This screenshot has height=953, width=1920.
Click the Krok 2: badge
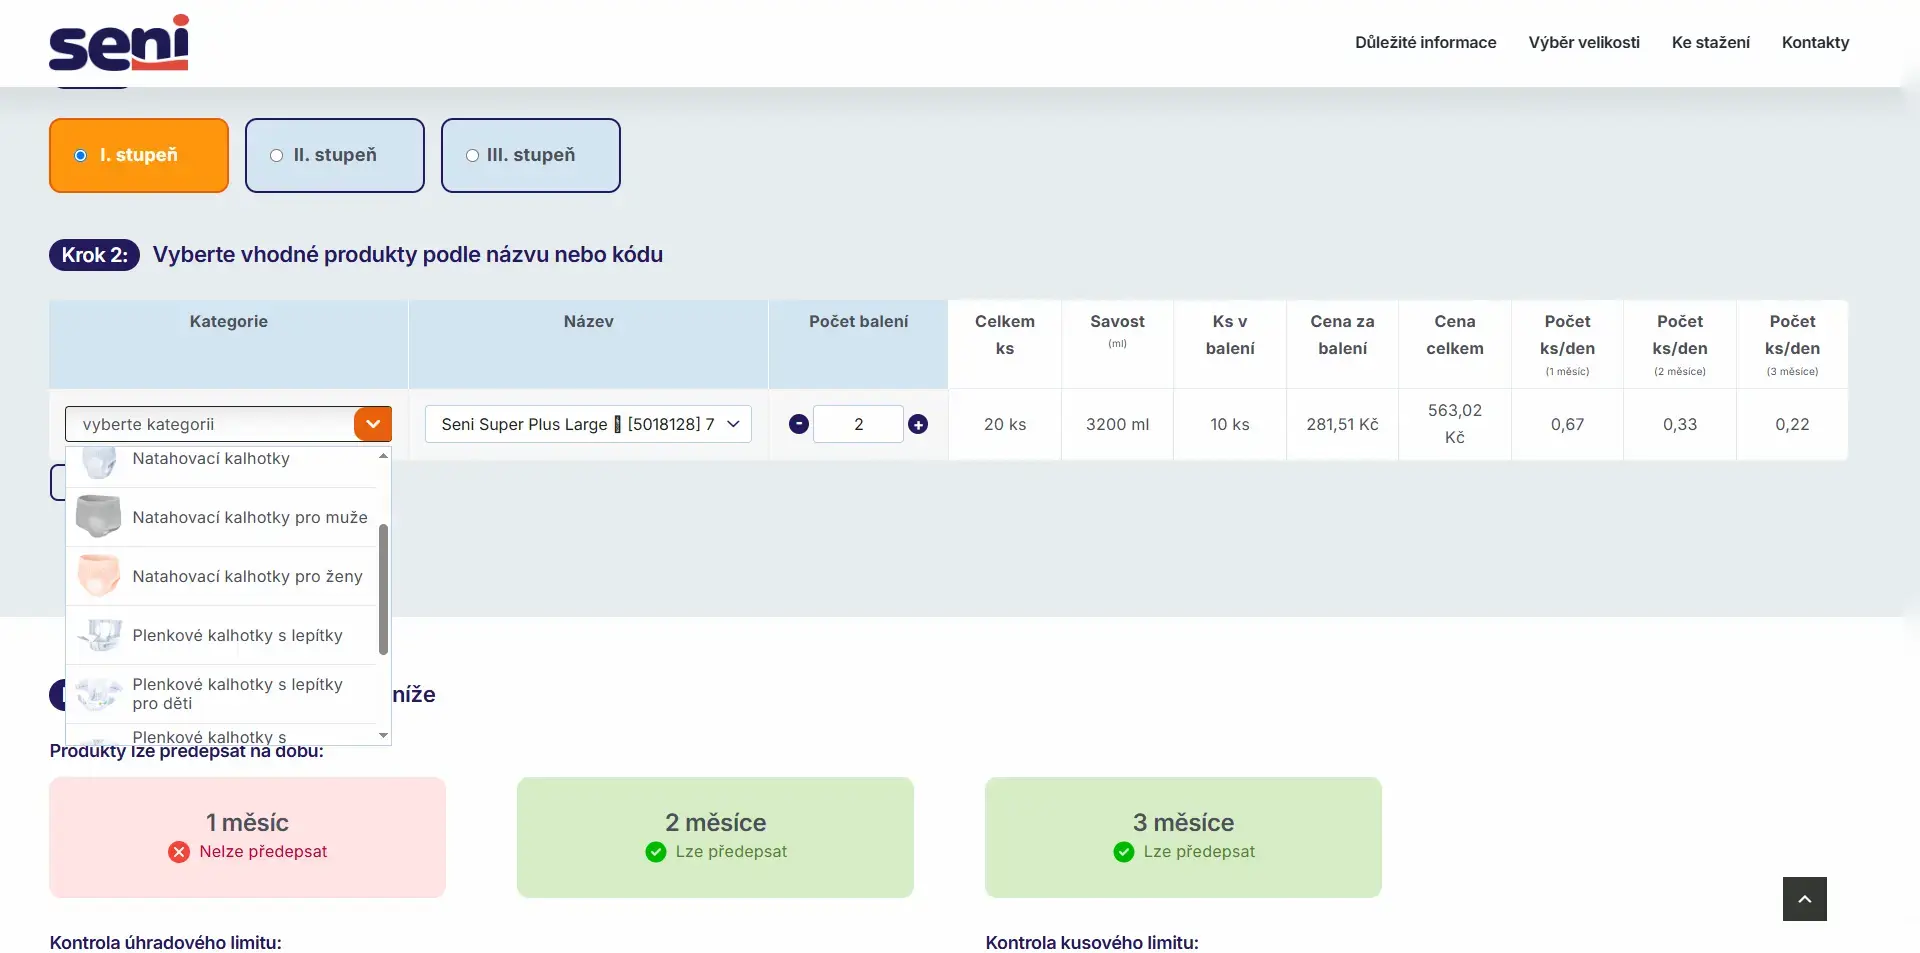[x=94, y=255]
